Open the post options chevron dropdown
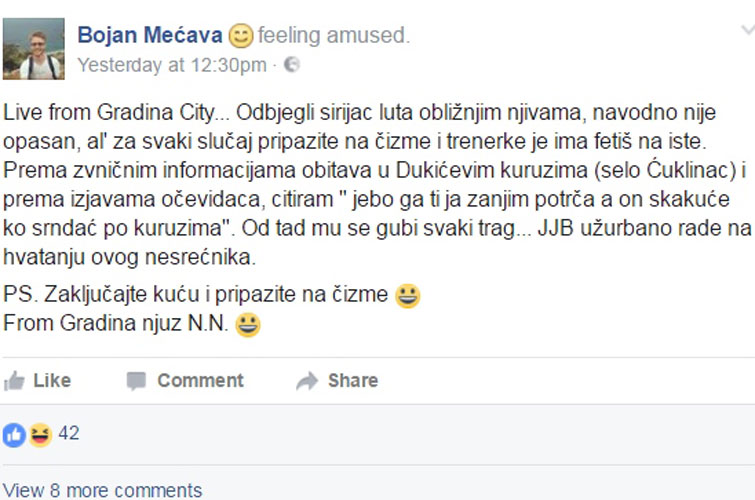Viewport: 755px width, 500px height. [x=748, y=31]
